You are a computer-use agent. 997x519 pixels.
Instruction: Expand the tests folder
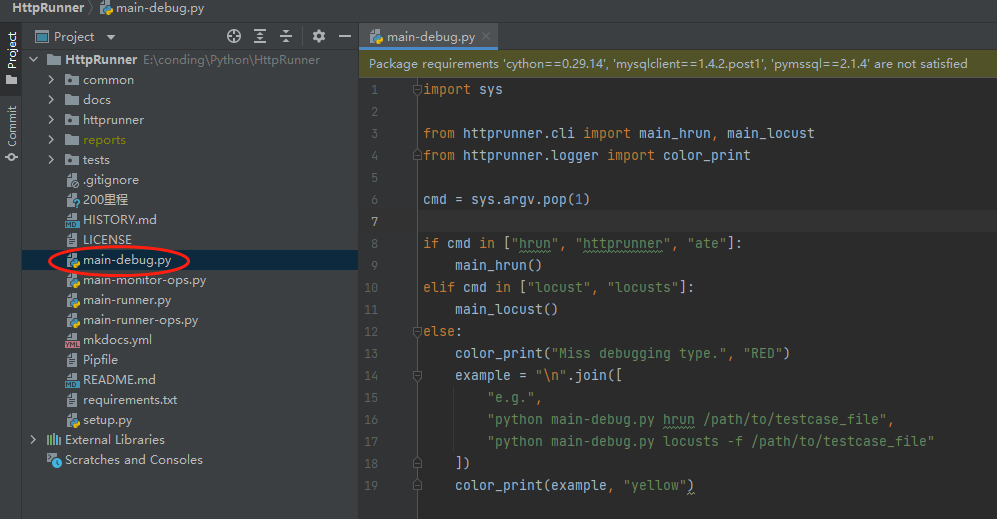[52, 160]
